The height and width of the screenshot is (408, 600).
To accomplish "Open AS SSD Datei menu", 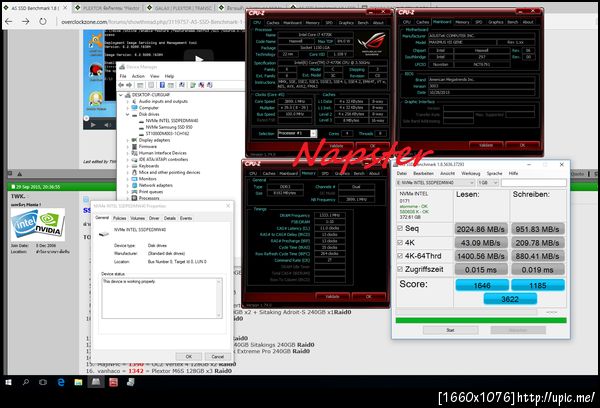I will [x=402, y=173].
